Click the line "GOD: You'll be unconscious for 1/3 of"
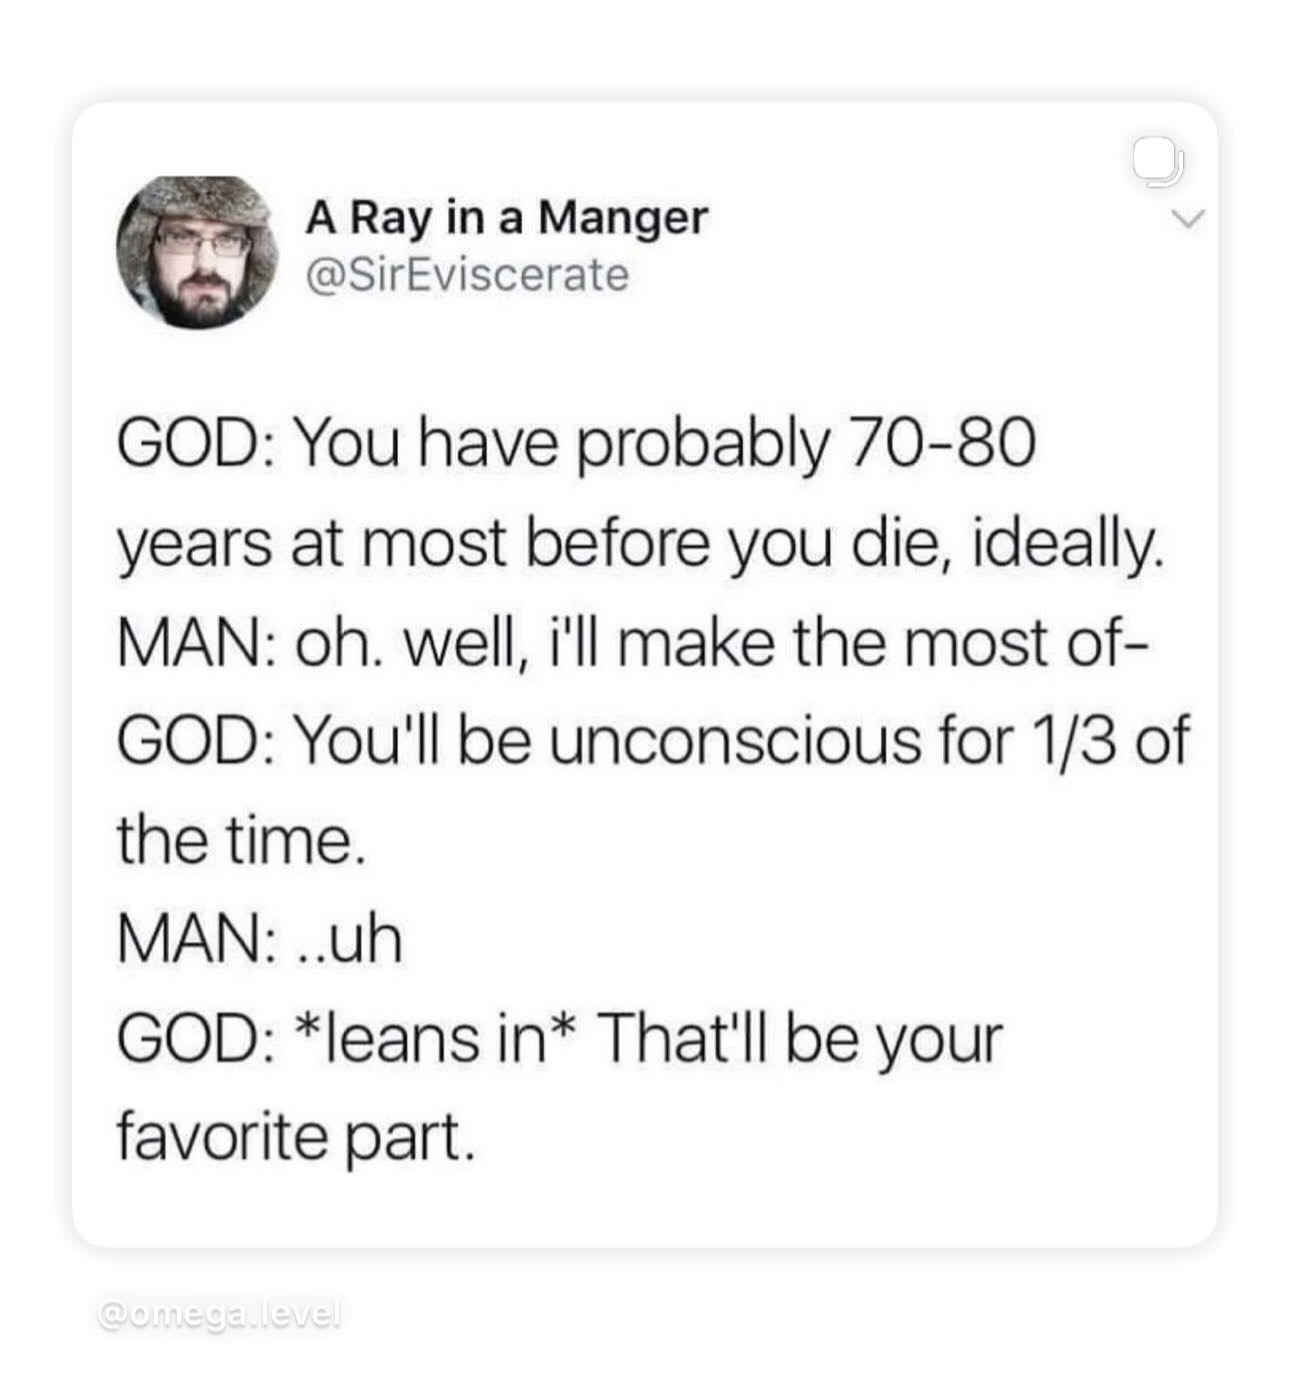Viewport: 1290px width, 1381px height. [x=653, y=741]
